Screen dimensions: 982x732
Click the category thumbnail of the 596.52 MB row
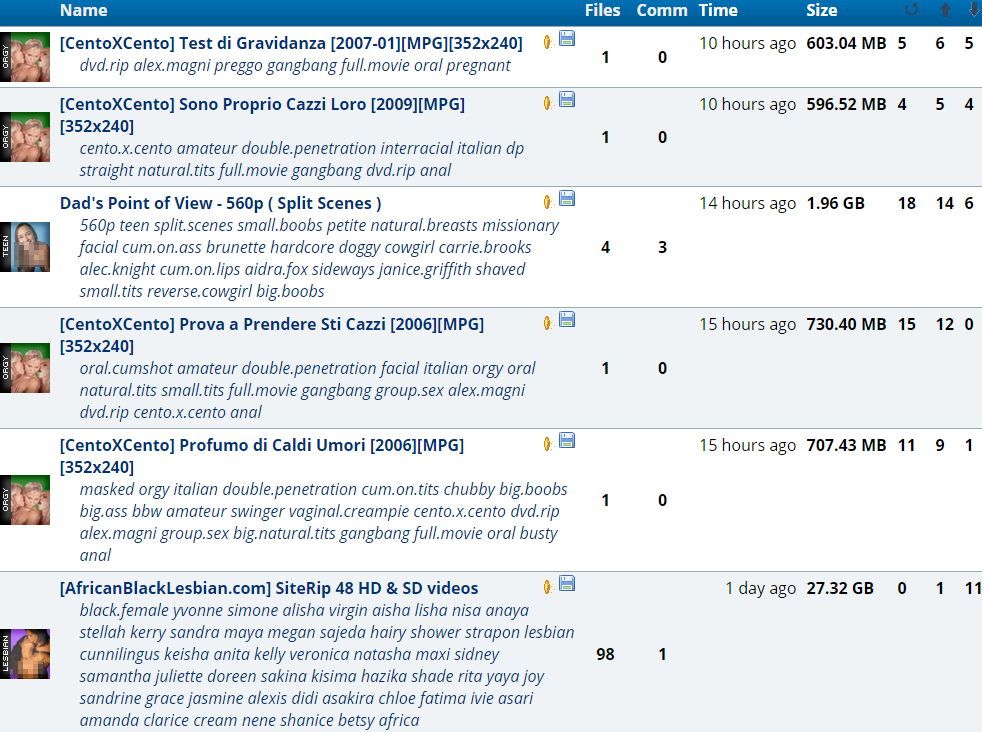[x=25, y=137]
